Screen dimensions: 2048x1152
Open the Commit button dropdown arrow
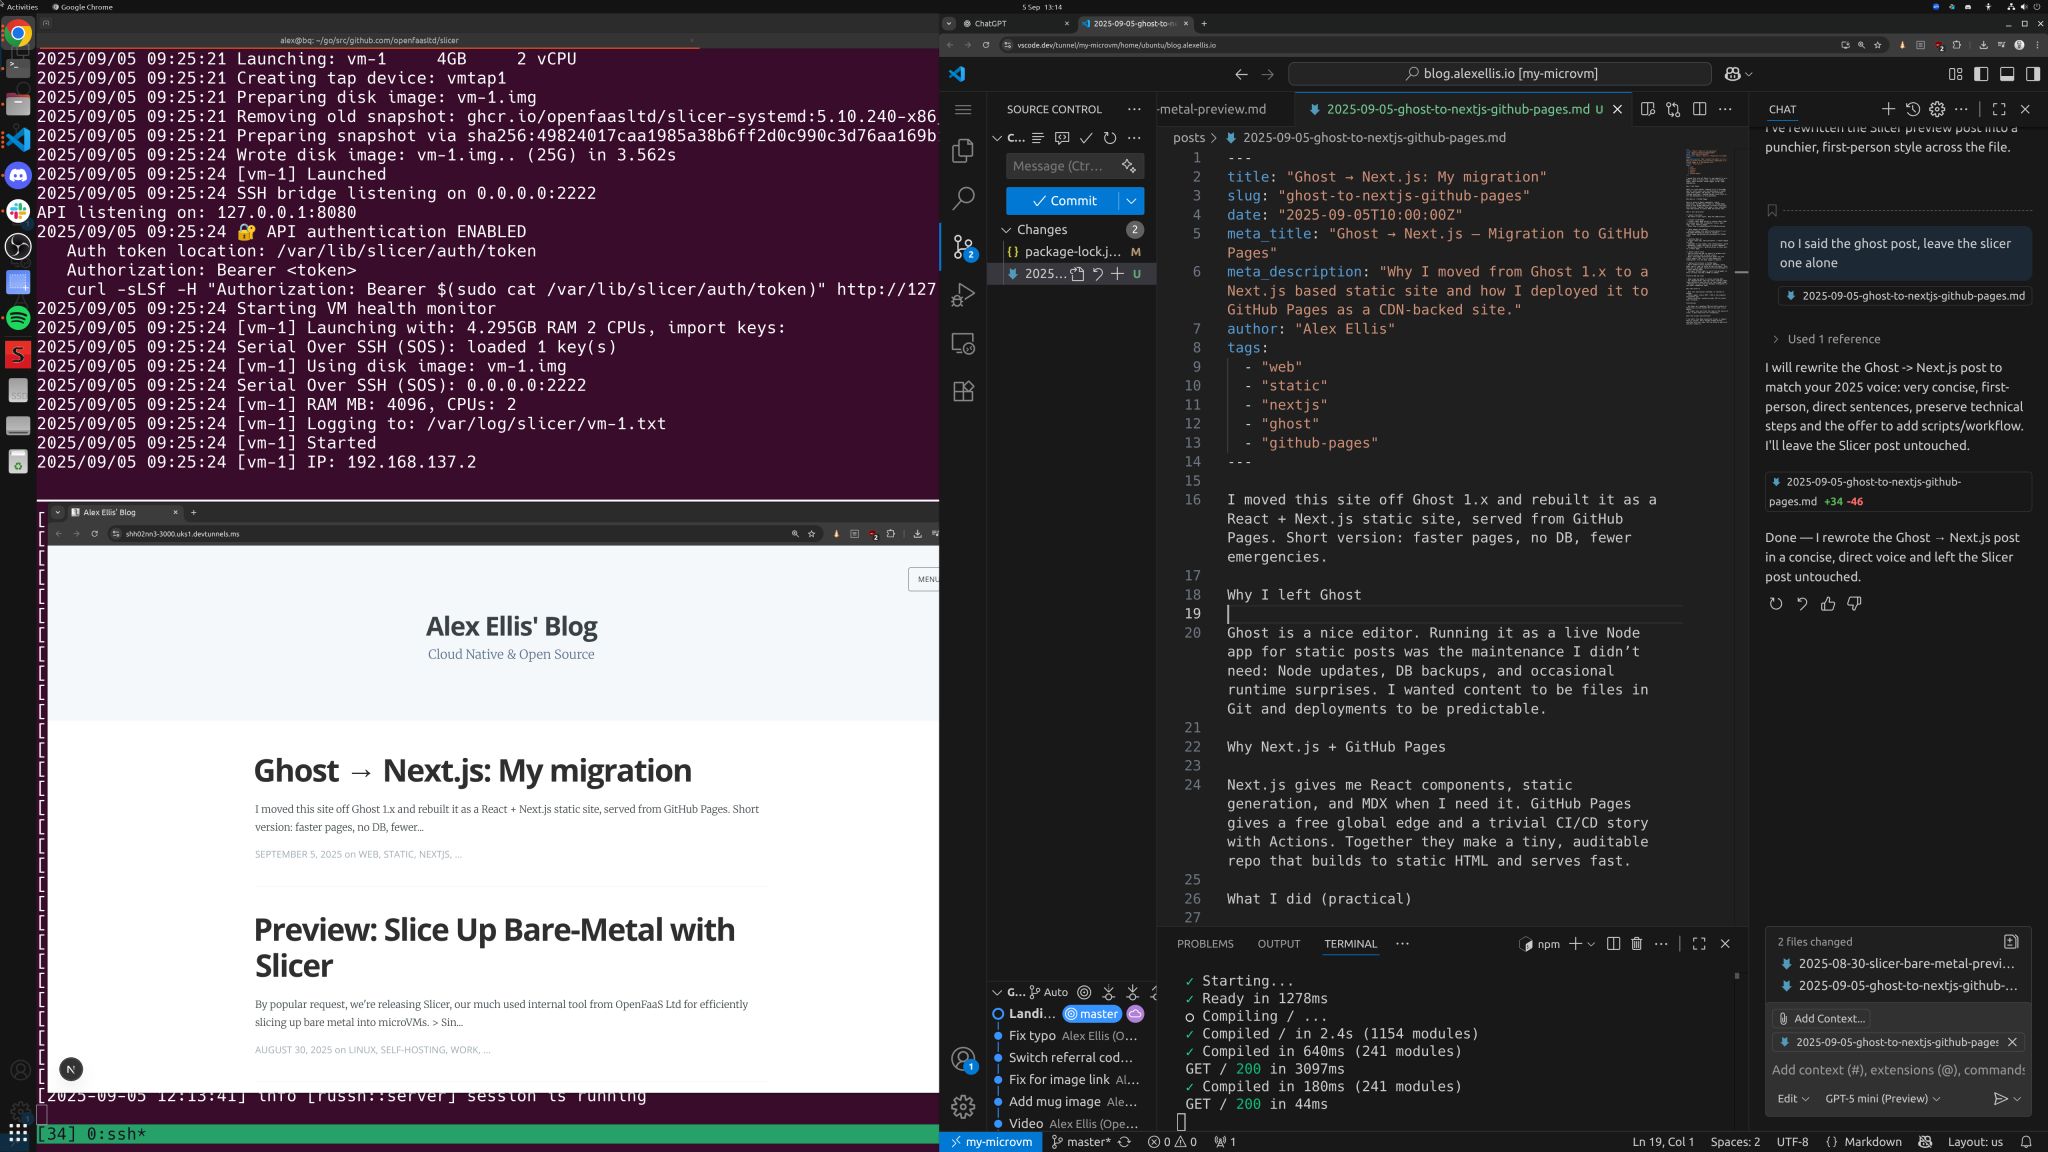pyautogui.click(x=1131, y=201)
